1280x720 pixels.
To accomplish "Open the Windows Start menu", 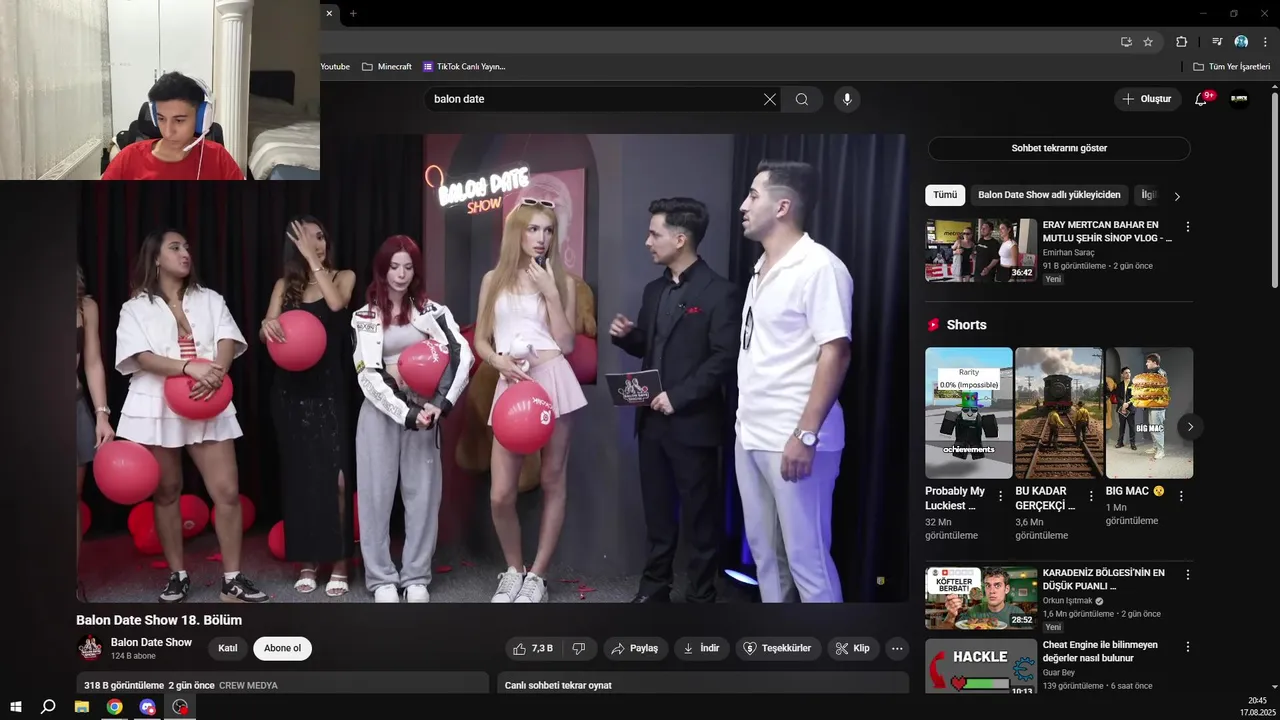I will coord(15,707).
